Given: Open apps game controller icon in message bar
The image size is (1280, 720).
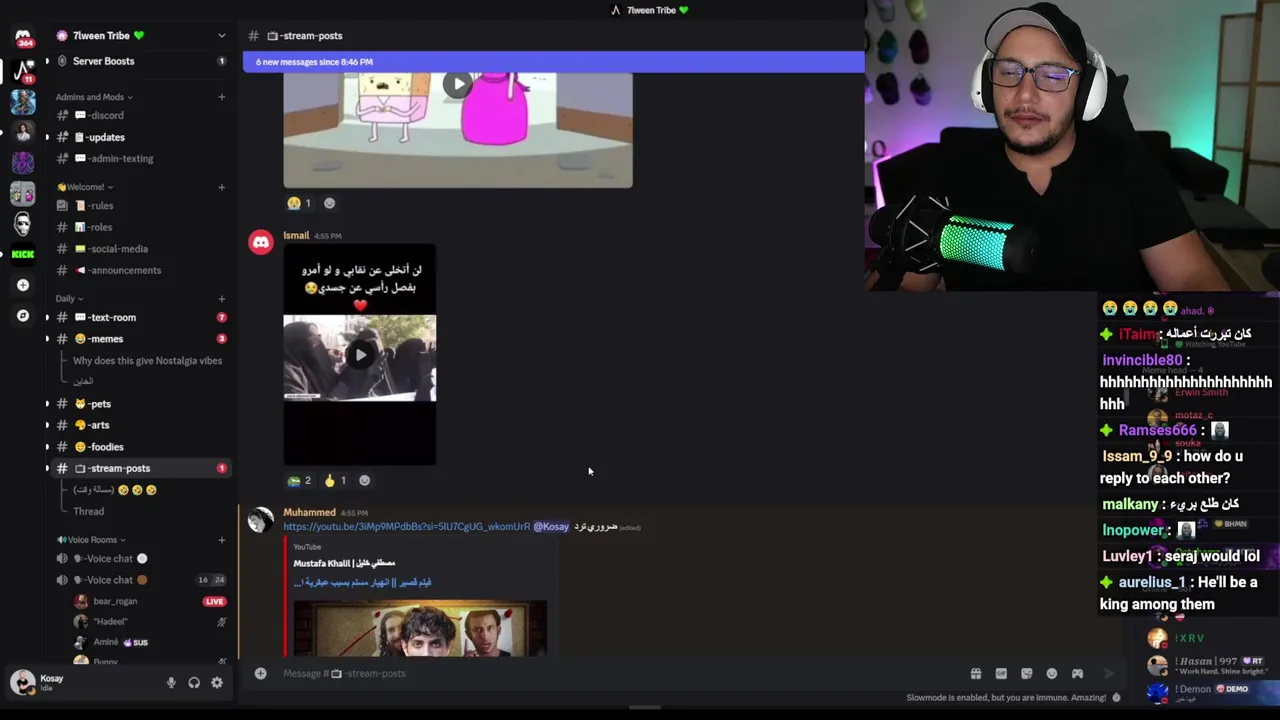Looking at the screenshot, I should 1077,674.
